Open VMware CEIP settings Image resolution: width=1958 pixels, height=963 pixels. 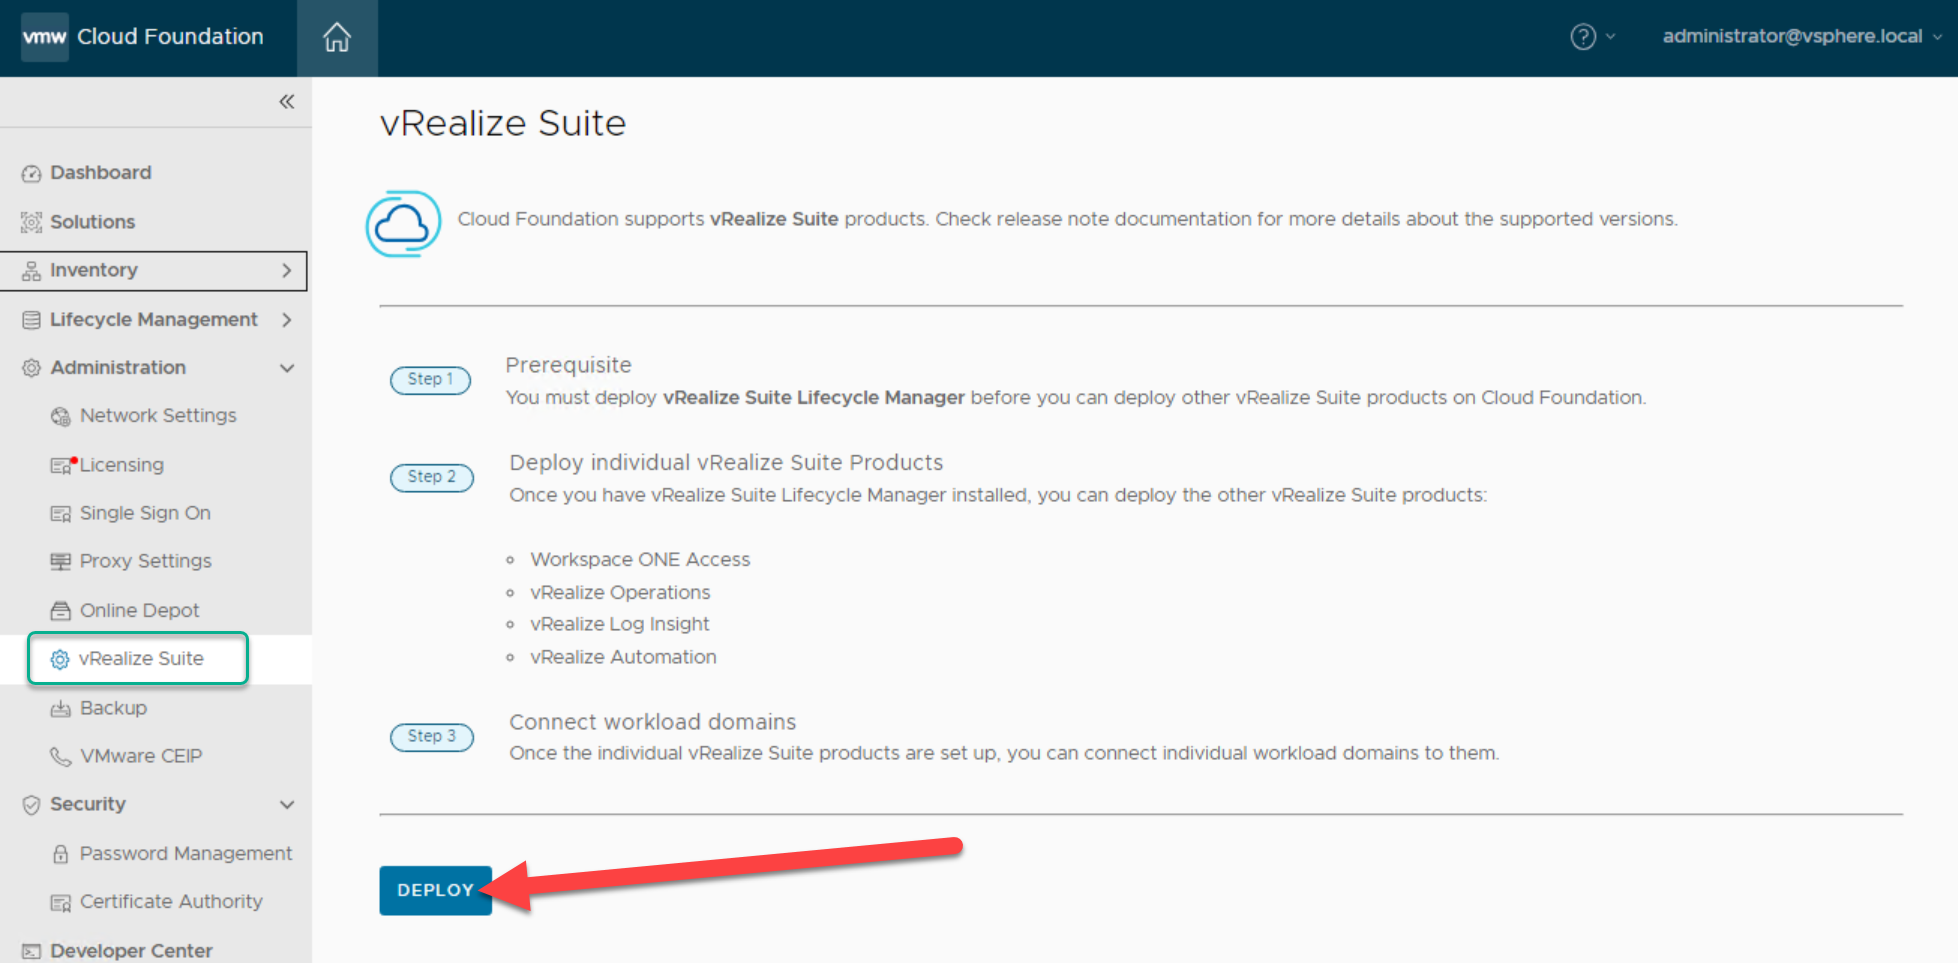[141, 756]
